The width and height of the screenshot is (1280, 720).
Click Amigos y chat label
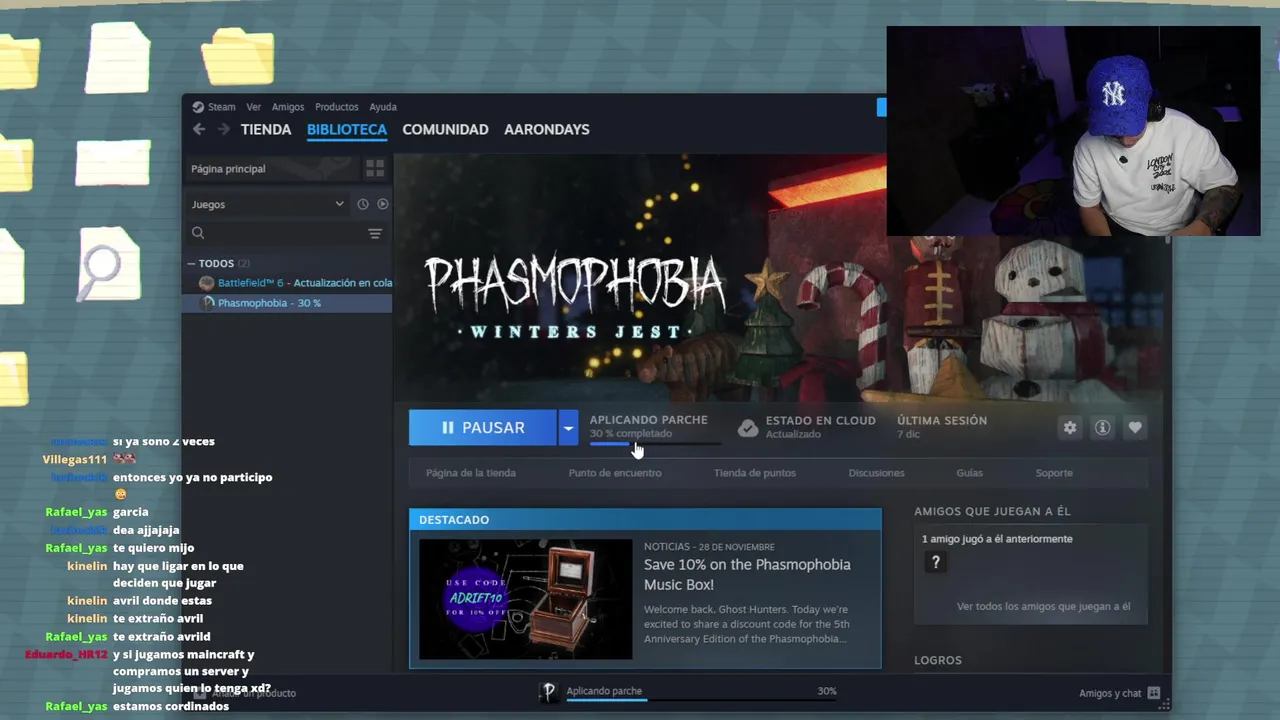(1110, 693)
